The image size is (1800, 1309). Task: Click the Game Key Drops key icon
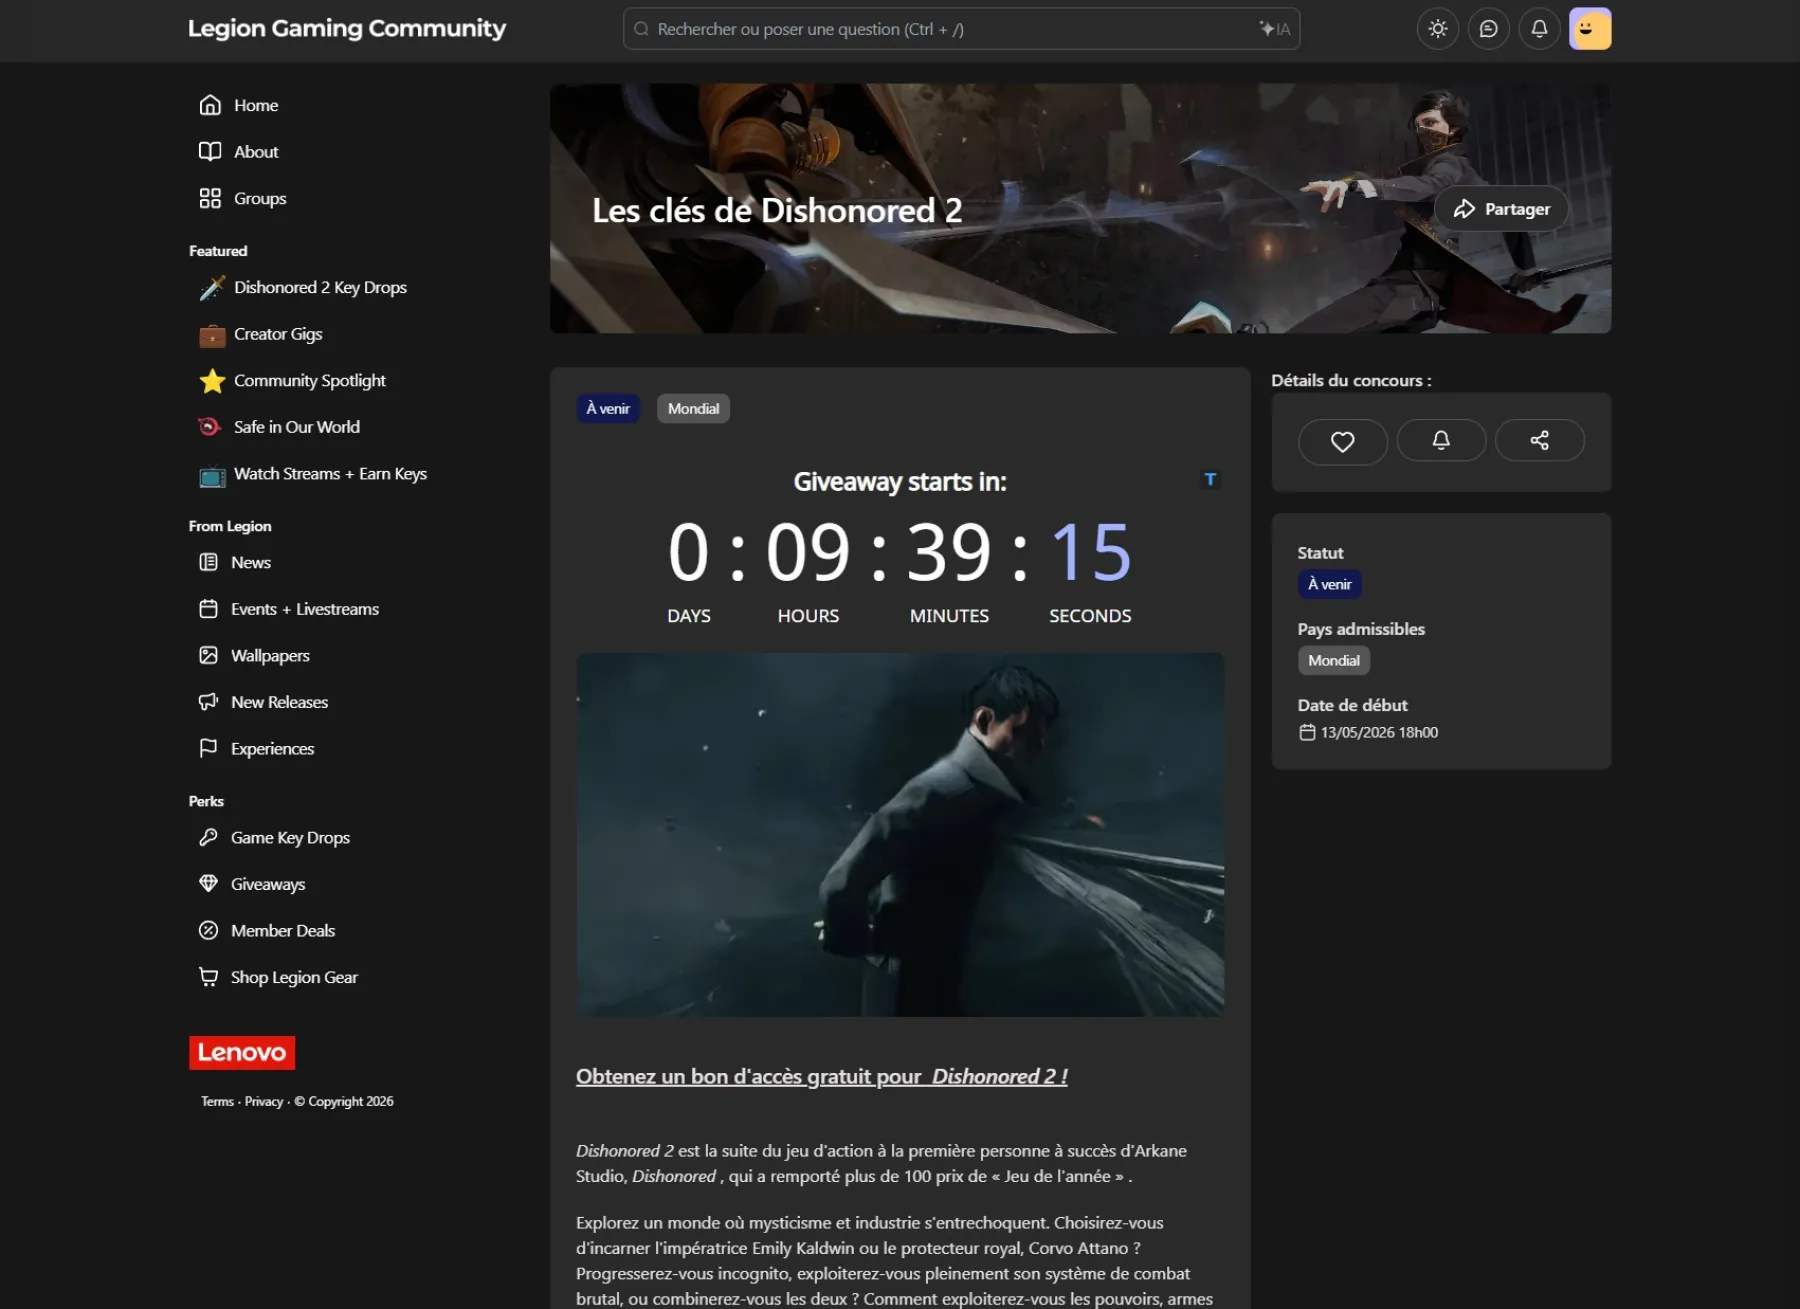pyautogui.click(x=208, y=837)
